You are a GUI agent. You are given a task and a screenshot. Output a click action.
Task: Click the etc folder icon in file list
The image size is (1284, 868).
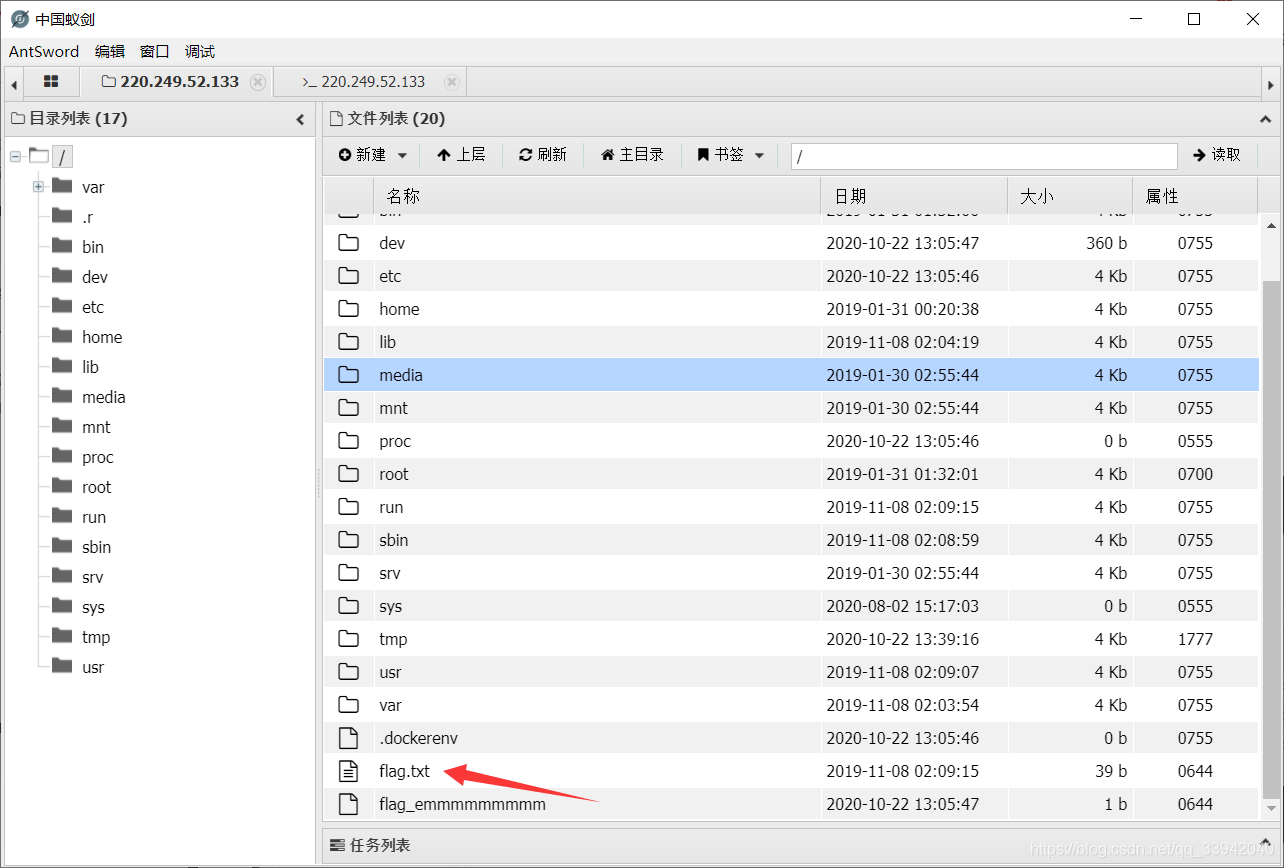(x=348, y=276)
